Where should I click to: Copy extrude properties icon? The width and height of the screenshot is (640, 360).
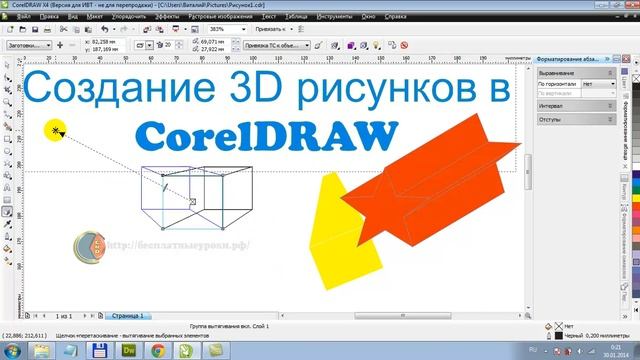(392, 45)
